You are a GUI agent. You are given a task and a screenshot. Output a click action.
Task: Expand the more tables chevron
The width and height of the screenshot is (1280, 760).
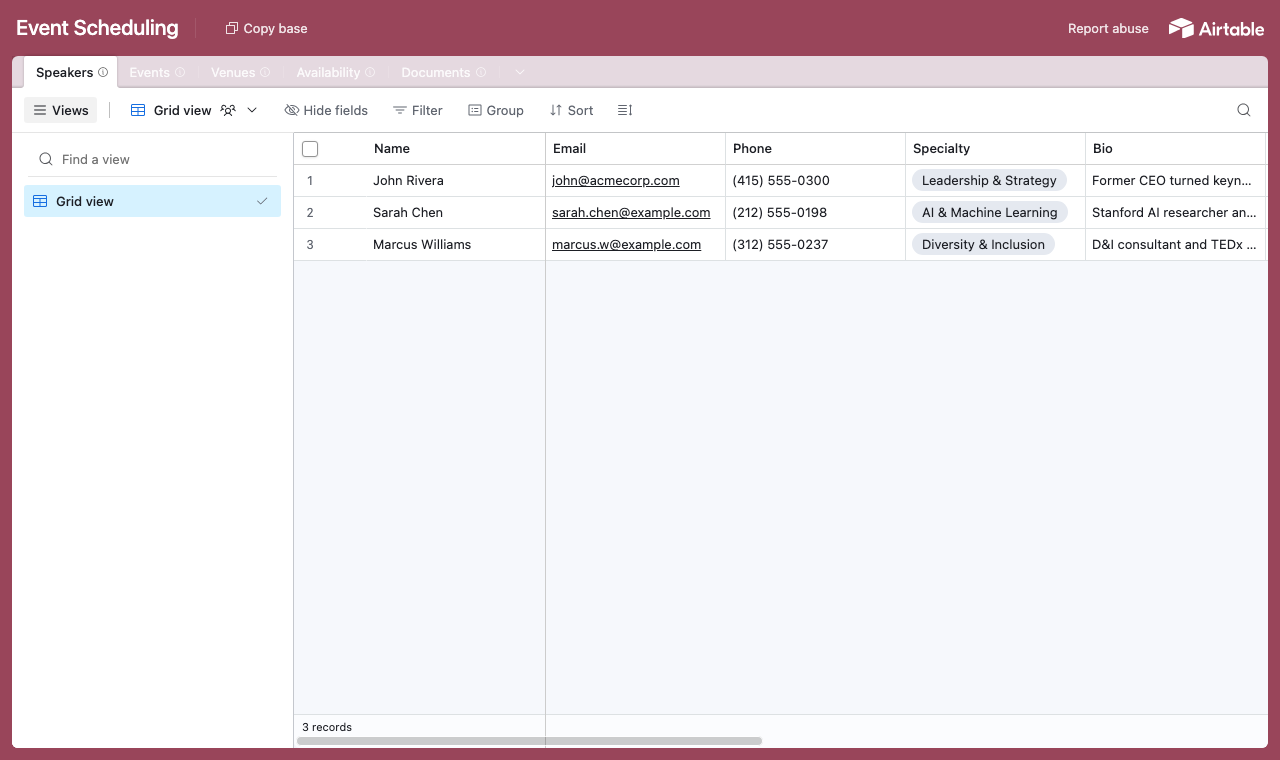pyautogui.click(x=520, y=72)
